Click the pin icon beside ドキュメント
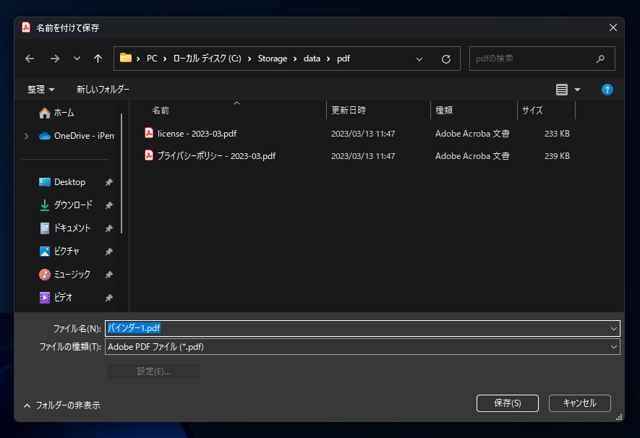640x438 pixels. (109, 229)
